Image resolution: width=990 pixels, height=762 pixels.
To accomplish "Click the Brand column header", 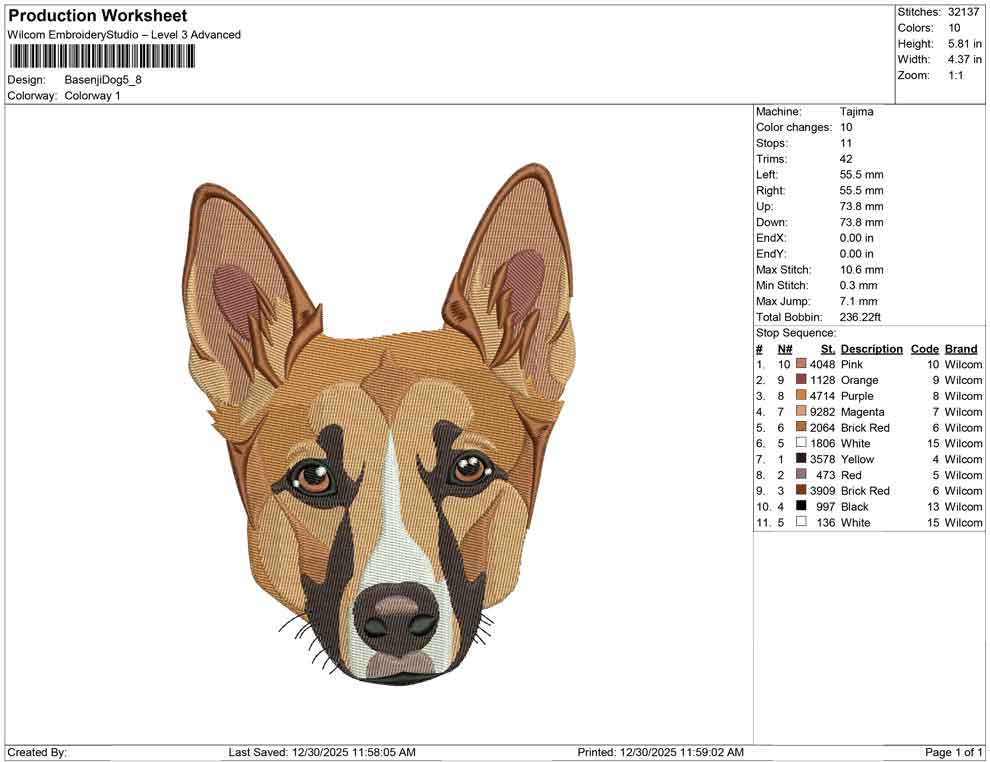I will pos(960,348).
